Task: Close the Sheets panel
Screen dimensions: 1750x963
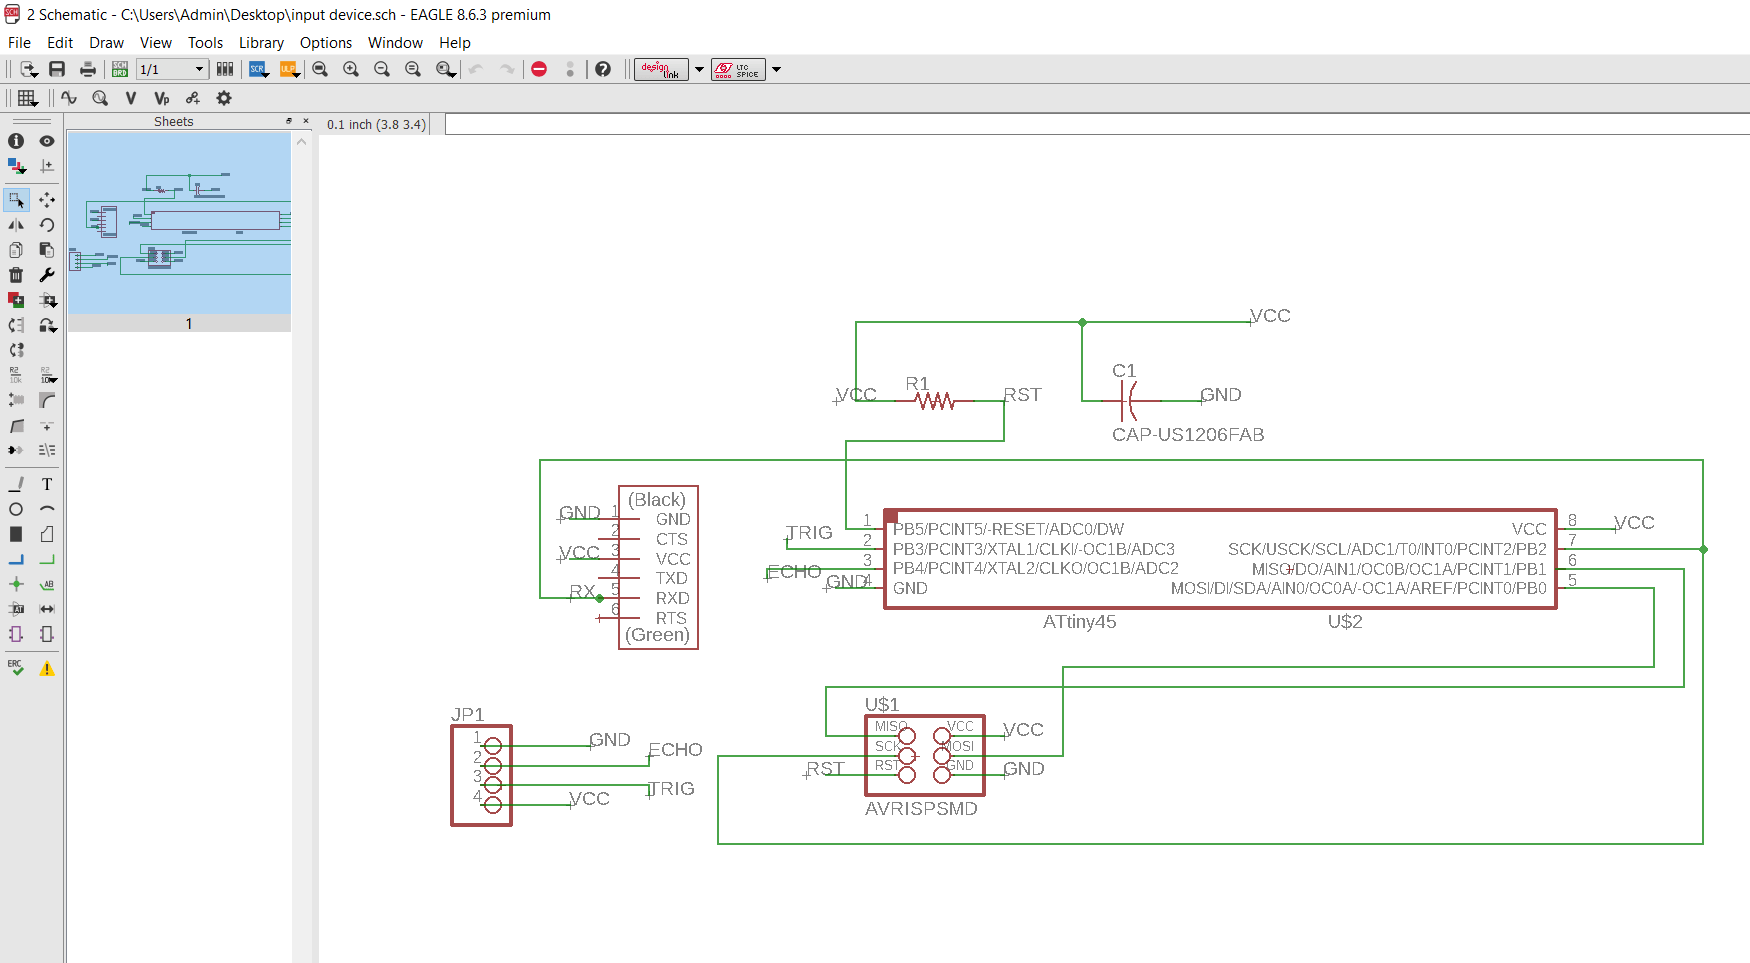Action: (x=306, y=121)
